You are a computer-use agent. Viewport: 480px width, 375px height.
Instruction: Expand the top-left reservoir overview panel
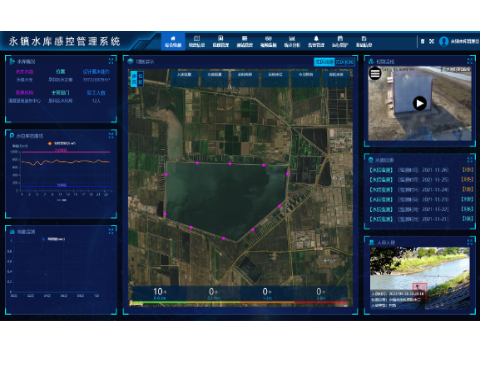point(111,61)
